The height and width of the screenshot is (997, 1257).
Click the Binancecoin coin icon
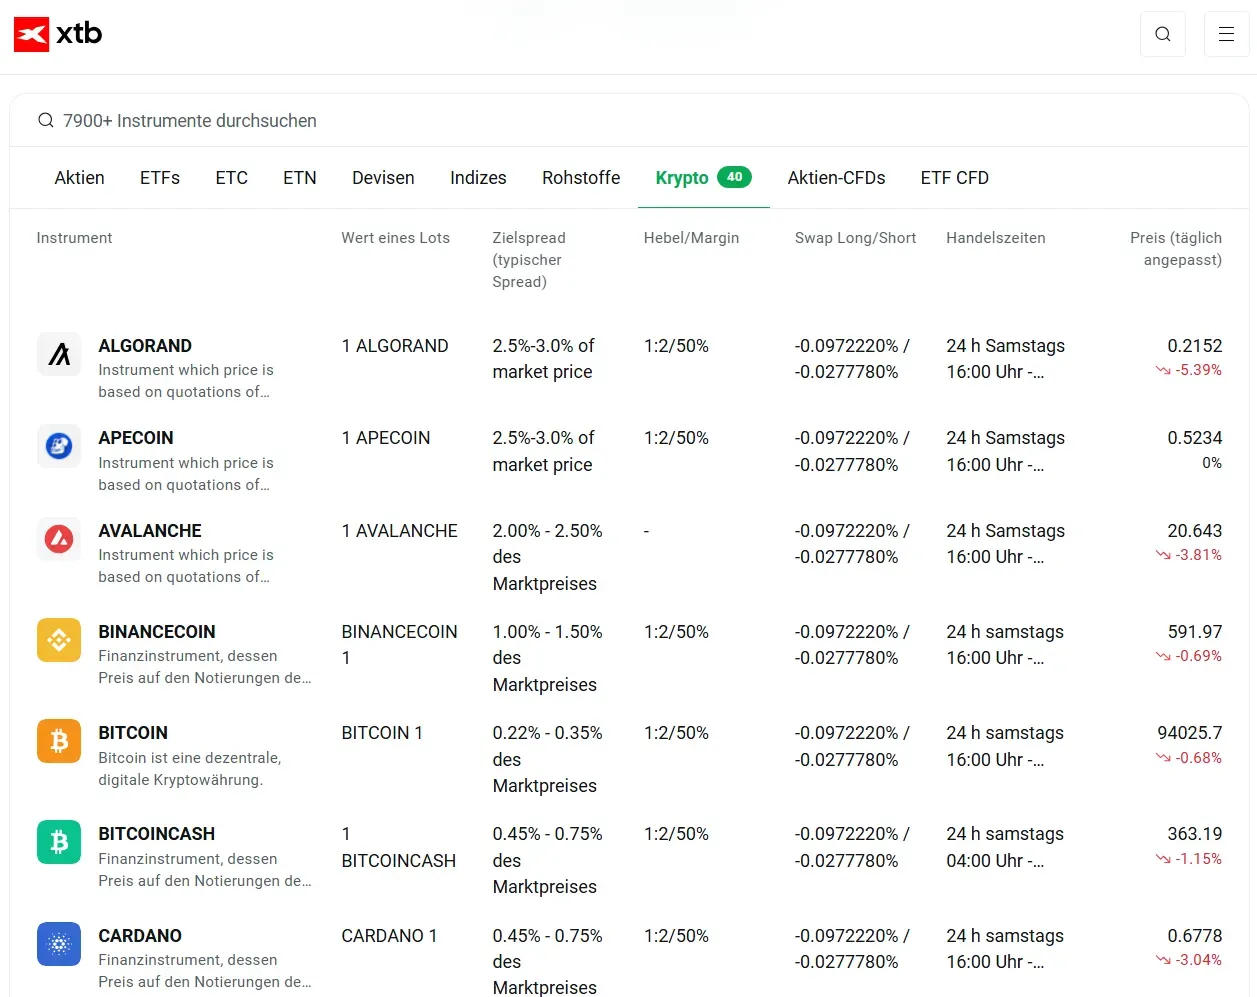tap(59, 640)
